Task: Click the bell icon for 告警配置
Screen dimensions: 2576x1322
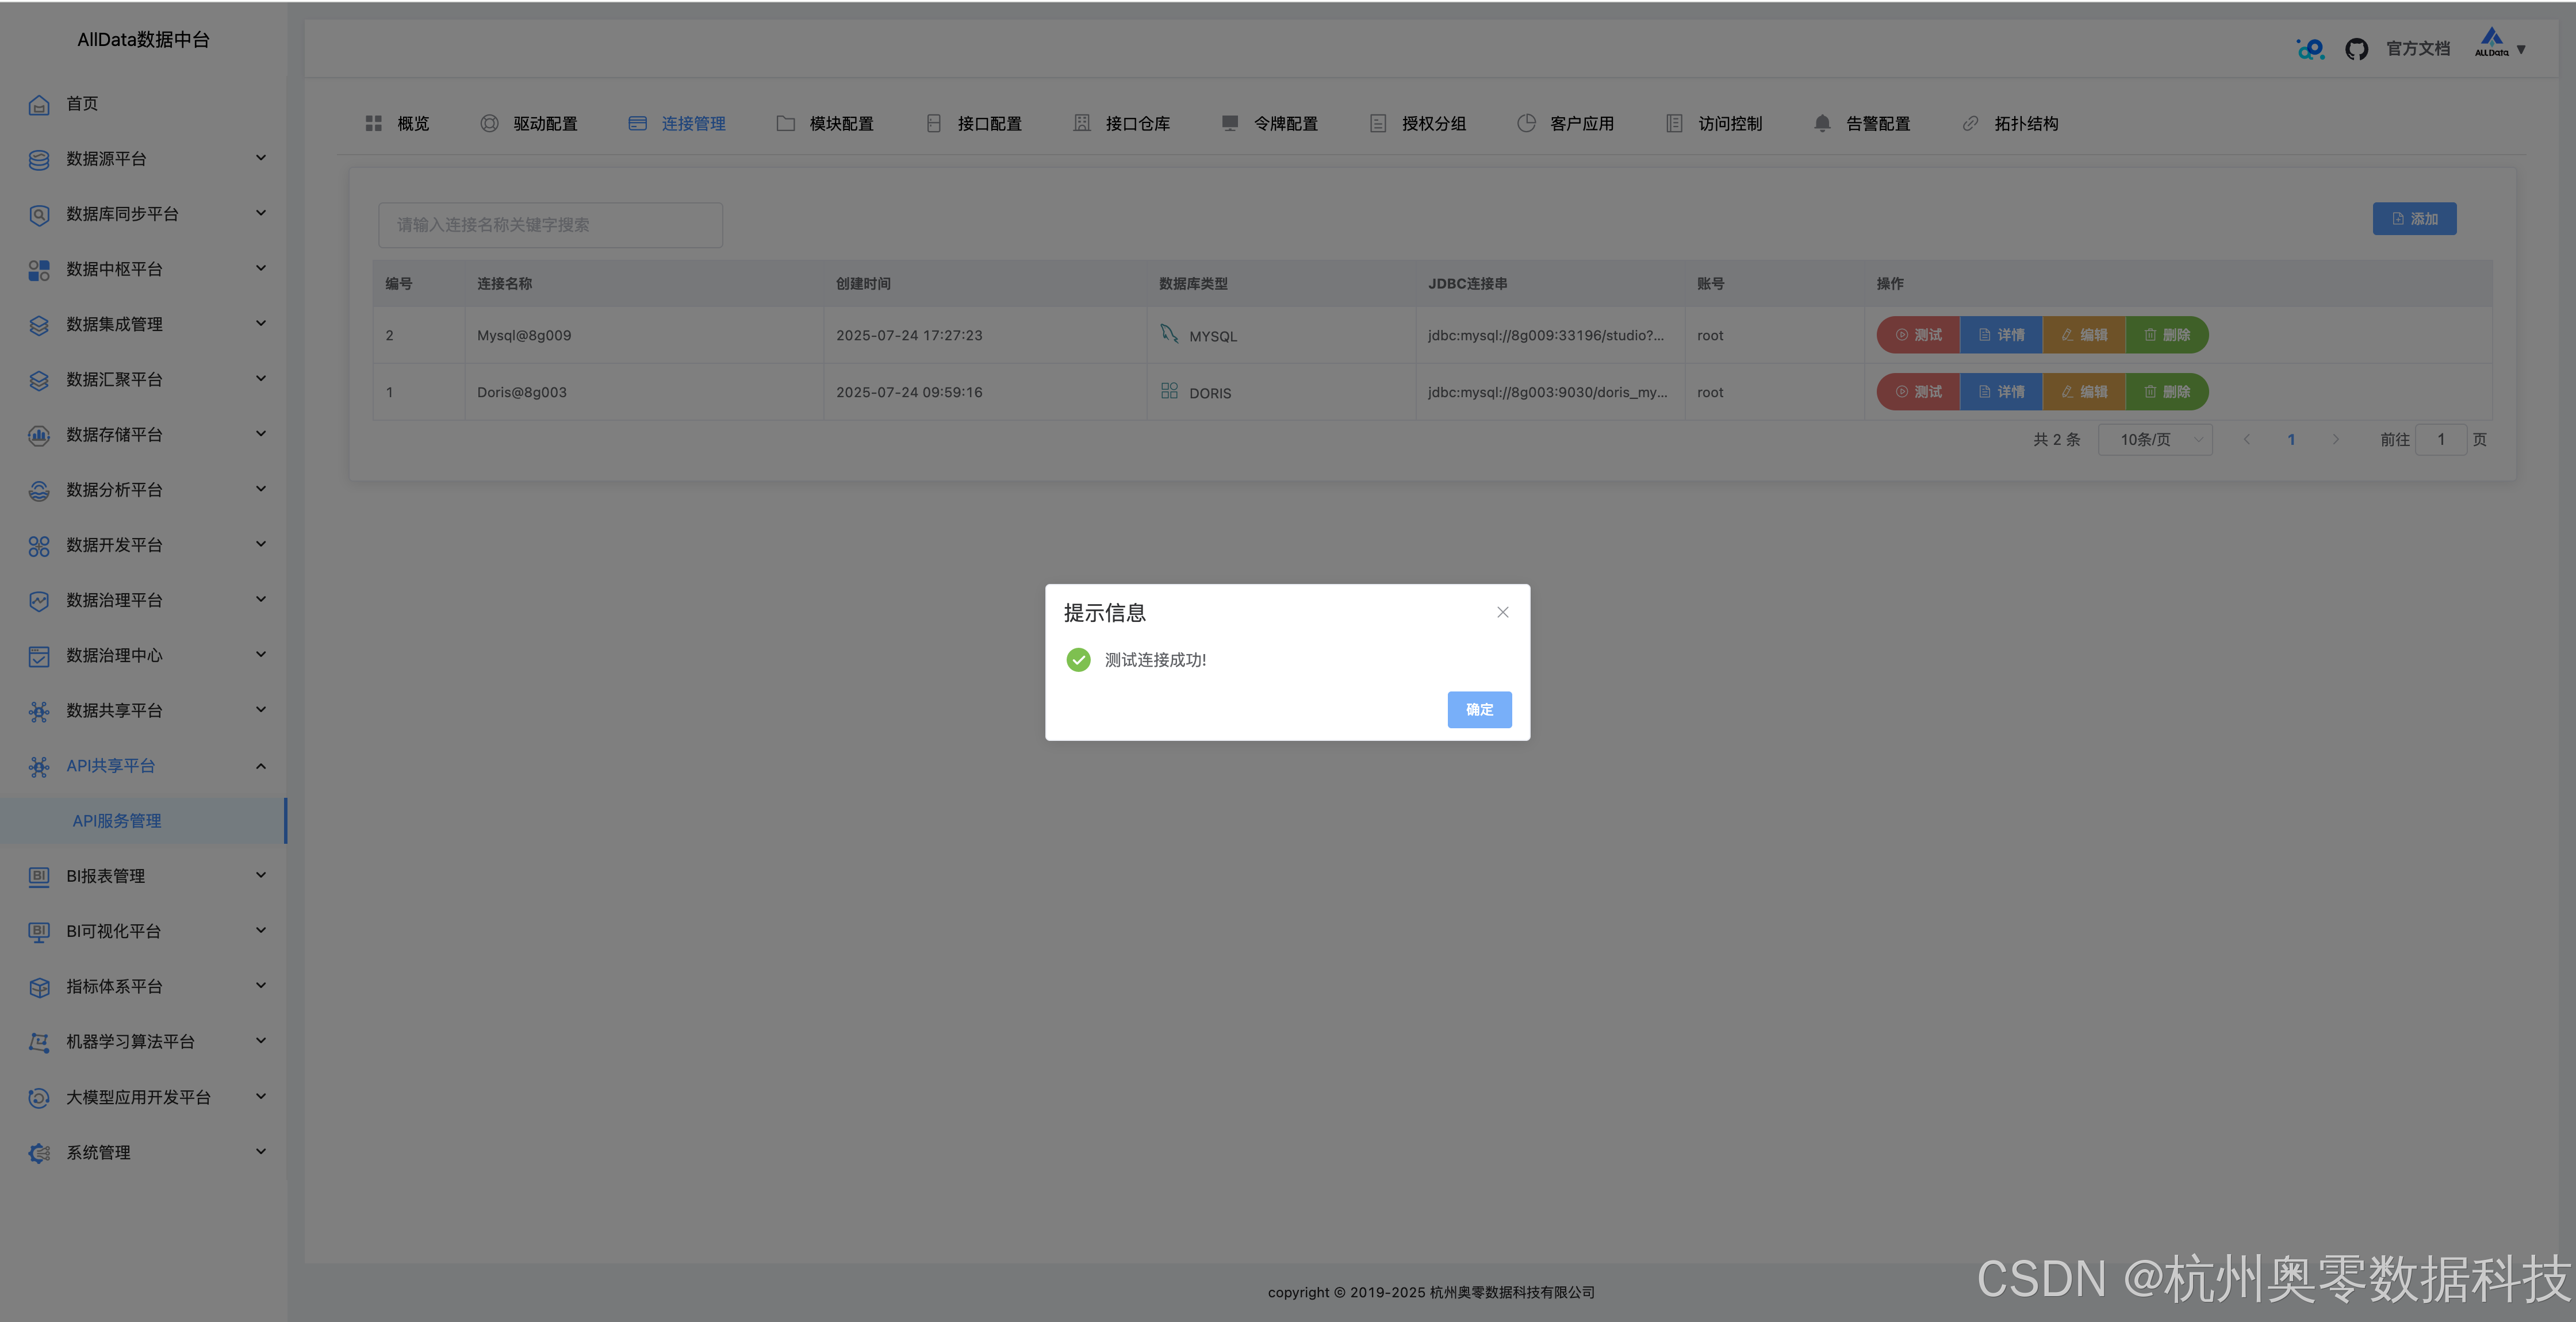Action: [x=1822, y=123]
